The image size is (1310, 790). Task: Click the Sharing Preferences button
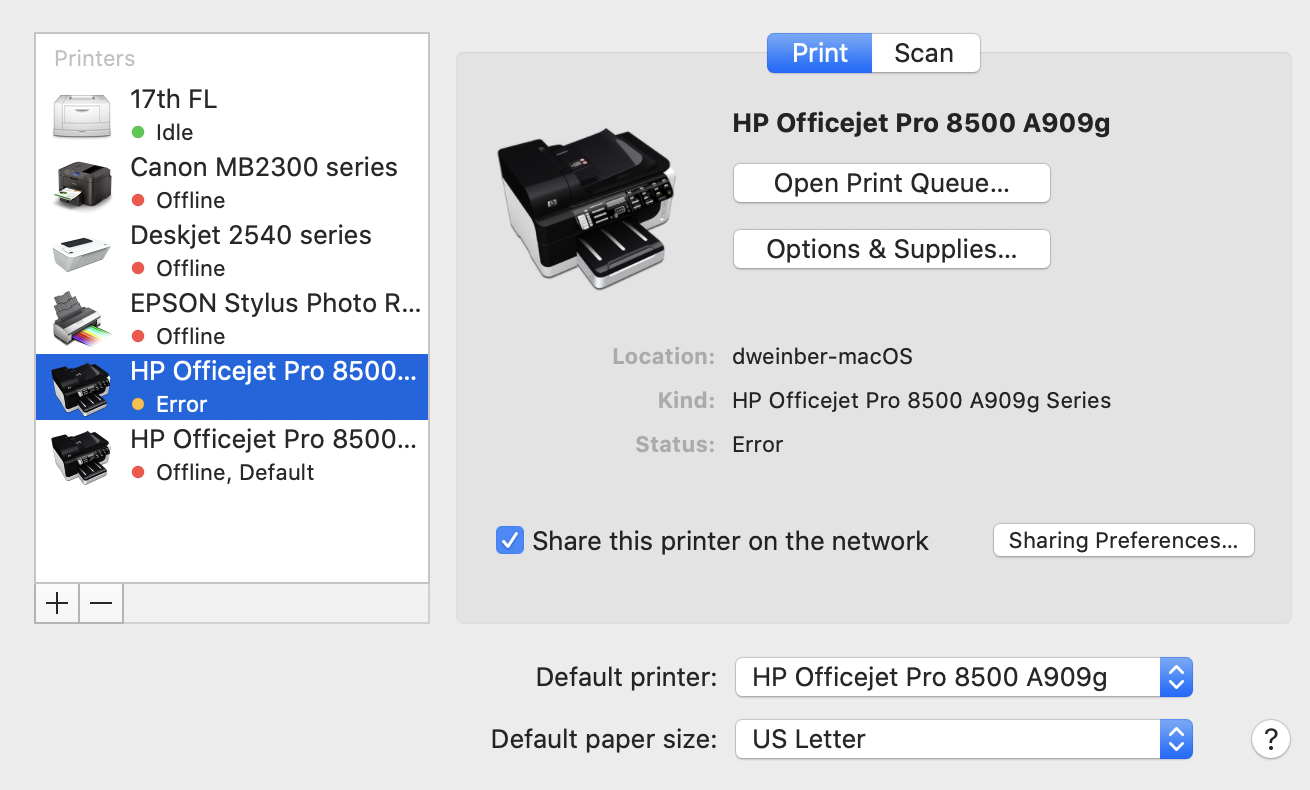tap(1123, 541)
